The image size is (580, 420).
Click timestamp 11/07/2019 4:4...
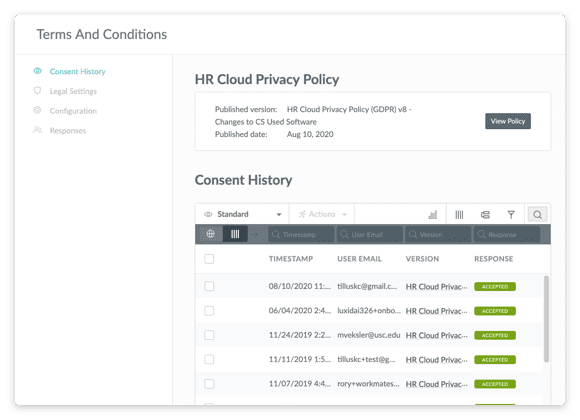tap(300, 384)
